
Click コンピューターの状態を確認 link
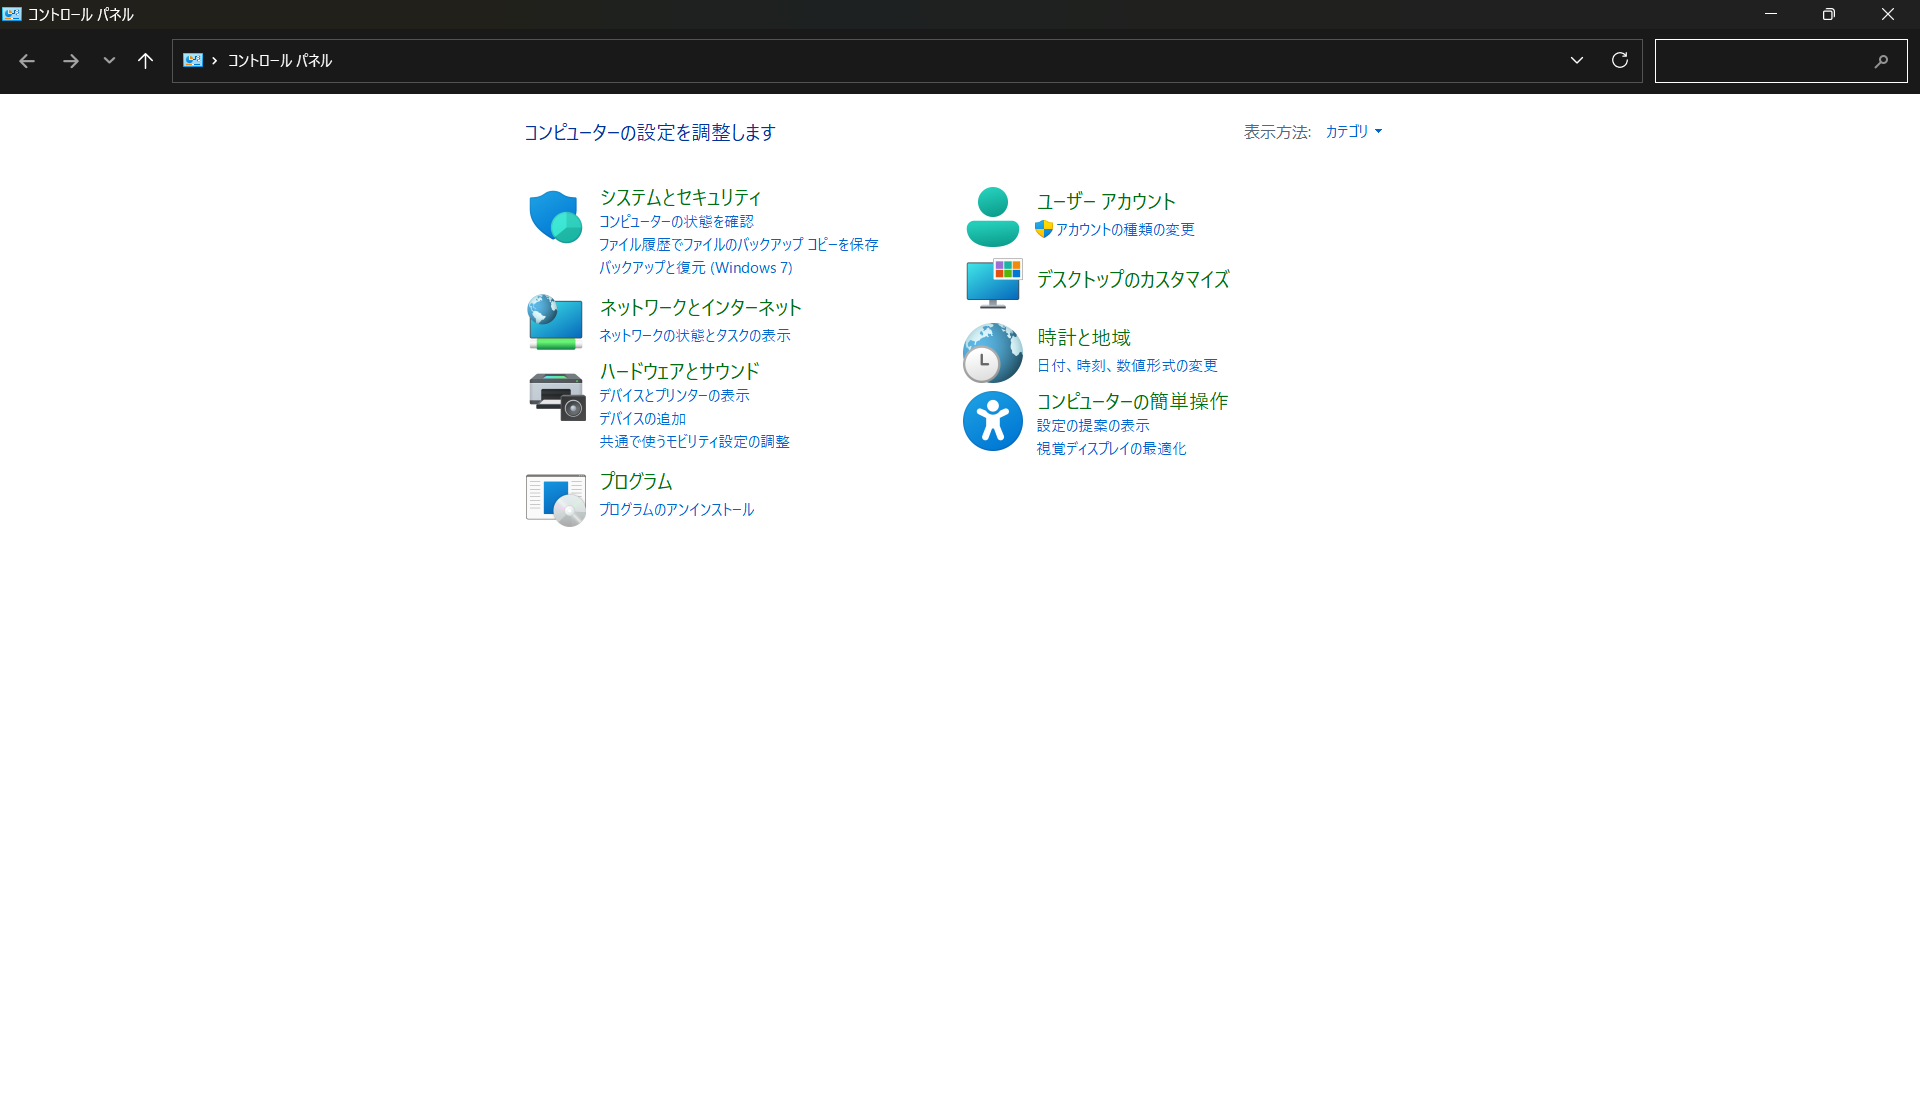676,222
